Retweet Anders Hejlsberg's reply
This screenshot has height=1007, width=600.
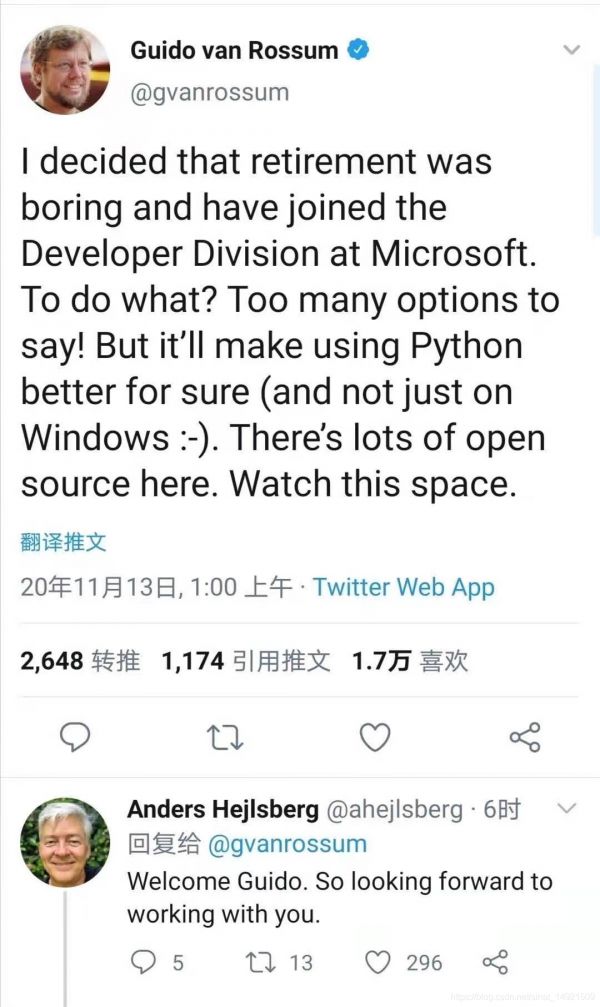pos(258,962)
